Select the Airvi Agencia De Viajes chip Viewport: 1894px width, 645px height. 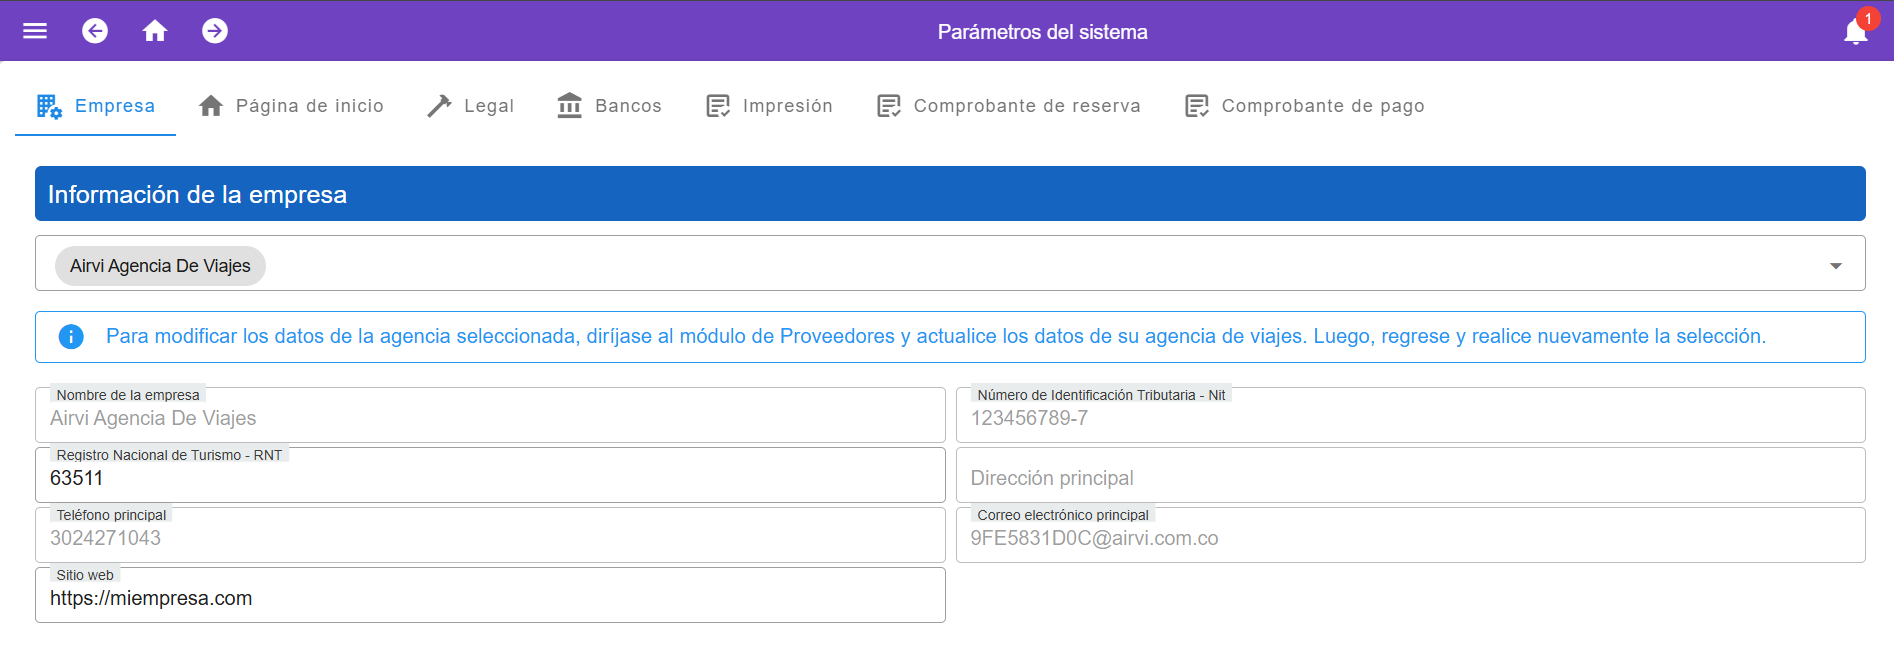(x=160, y=266)
